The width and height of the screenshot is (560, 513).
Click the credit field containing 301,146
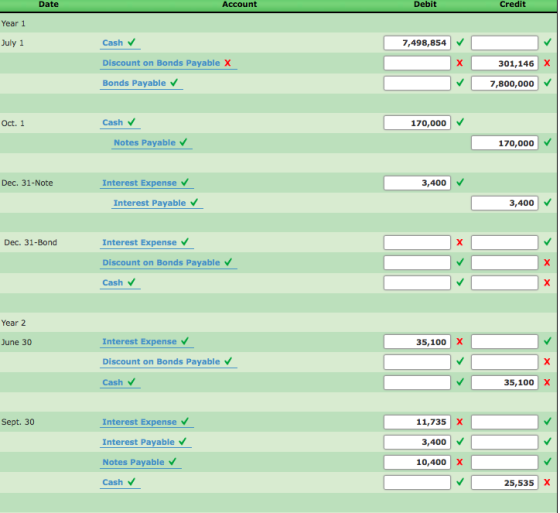505,63
